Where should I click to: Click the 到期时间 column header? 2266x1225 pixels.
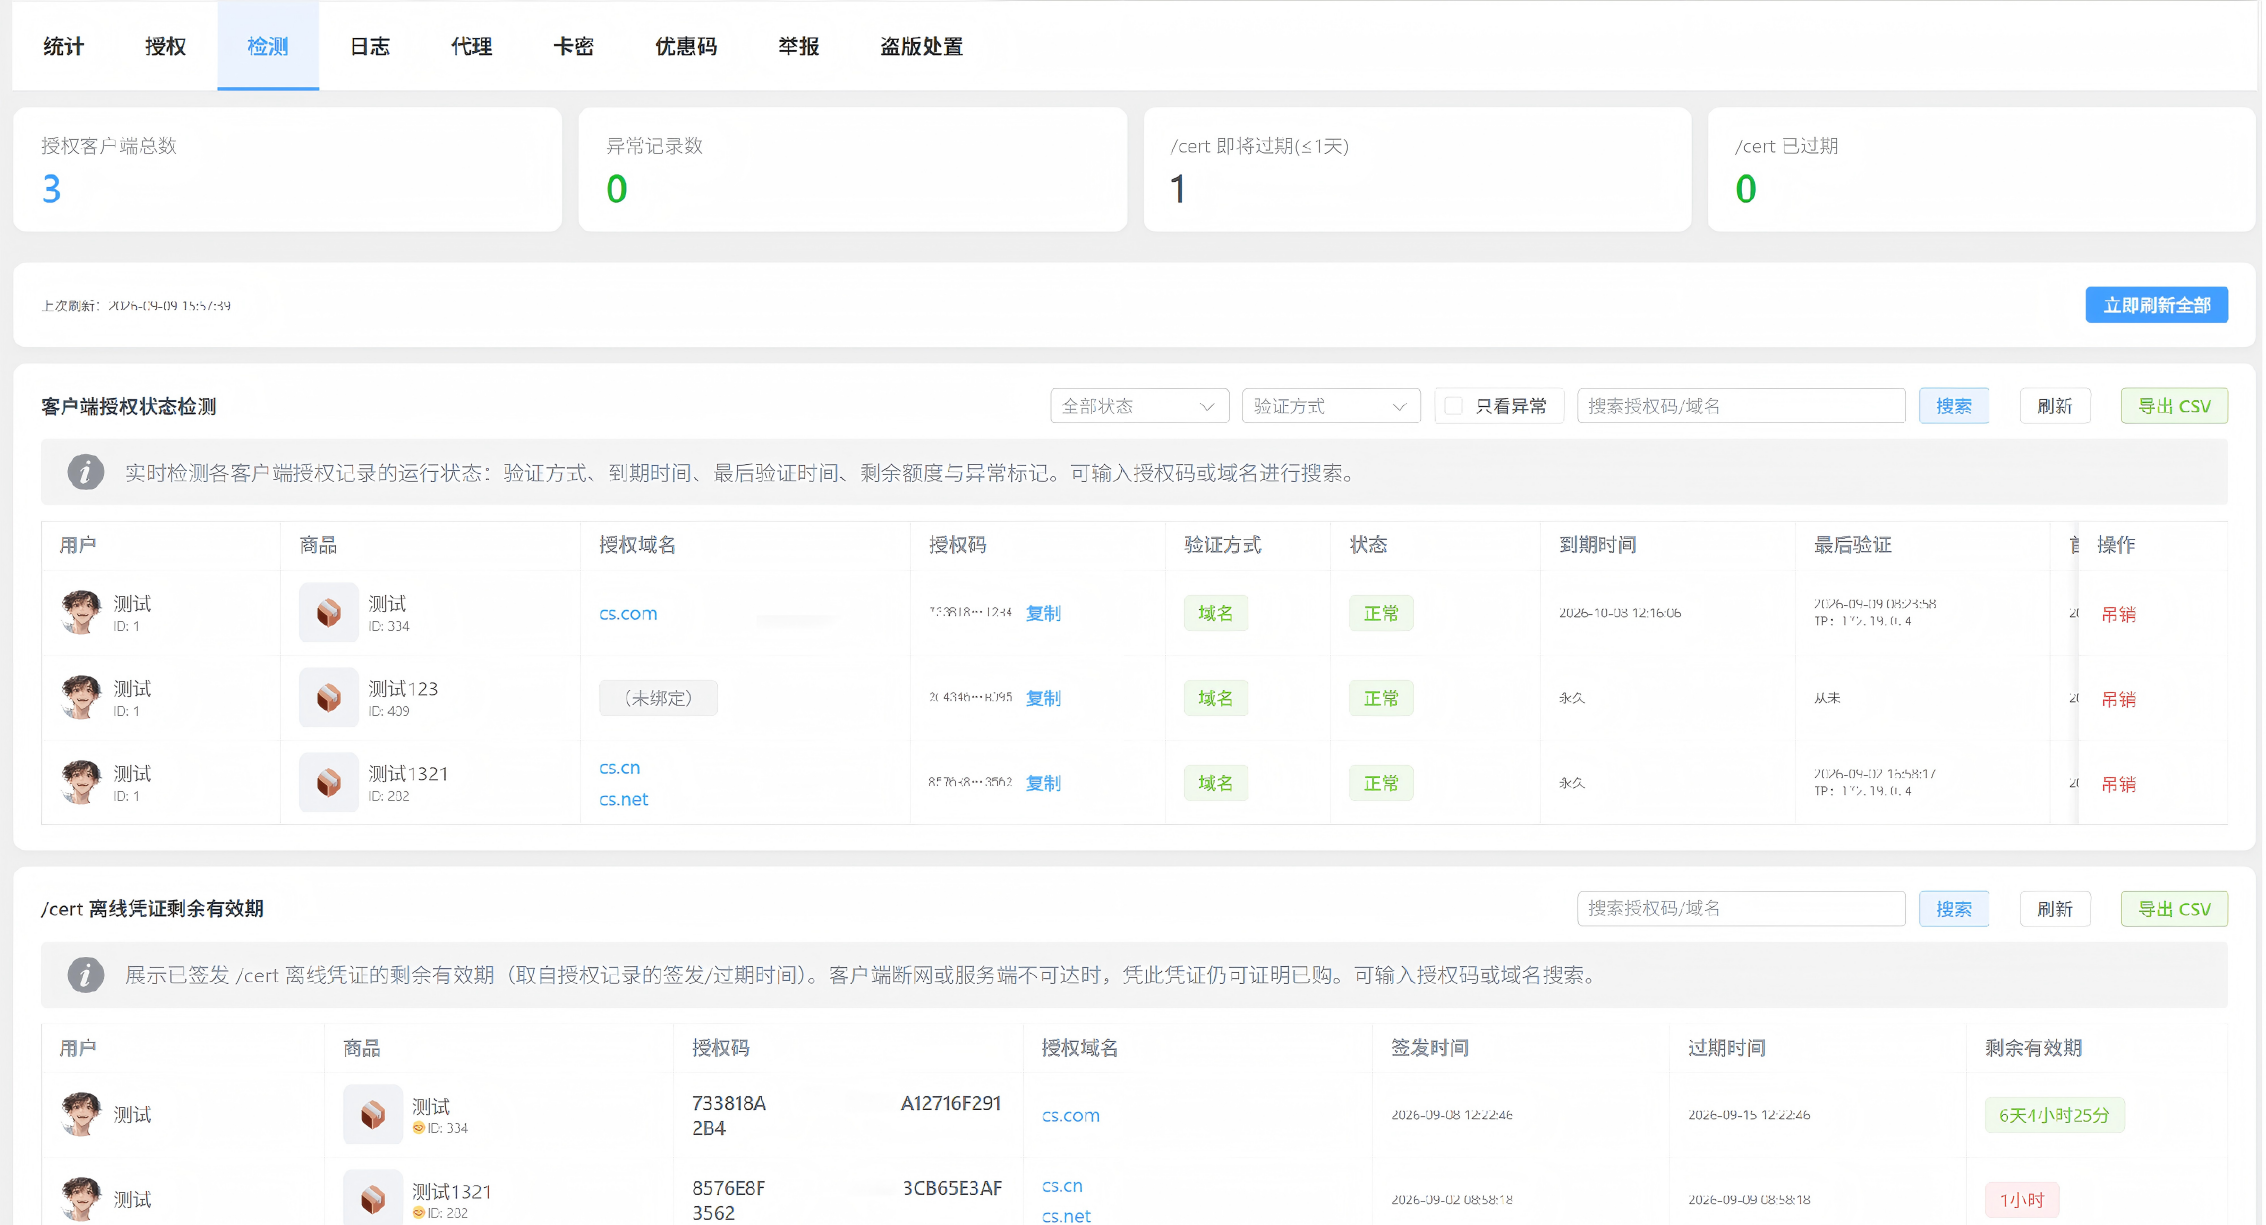(1598, 545)
